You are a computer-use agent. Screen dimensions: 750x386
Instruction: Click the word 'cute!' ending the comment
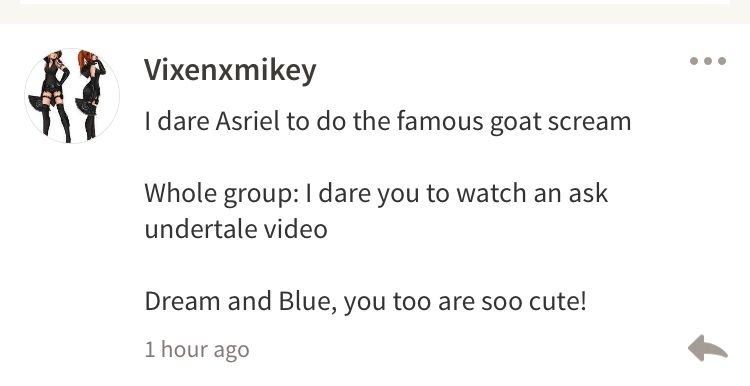(557, 301)
